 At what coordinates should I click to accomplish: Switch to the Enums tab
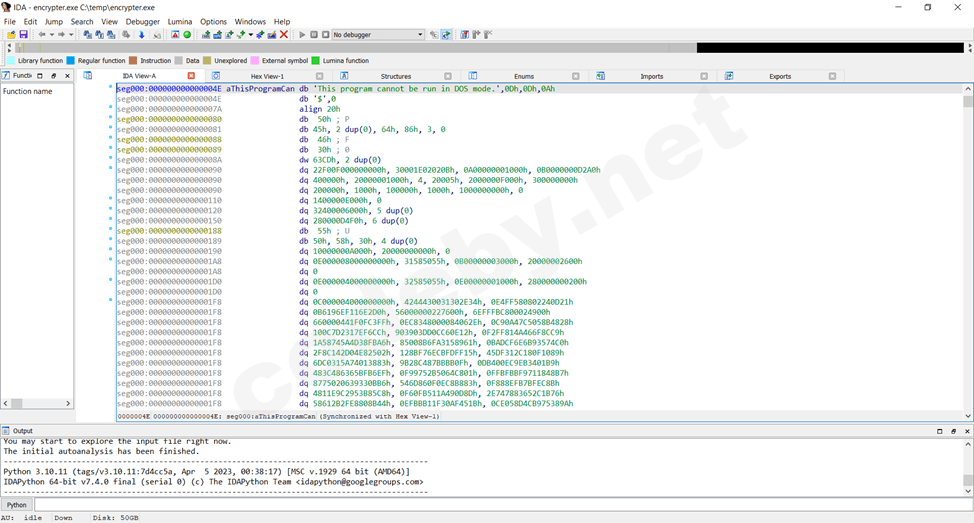click(x=524, y=76)
